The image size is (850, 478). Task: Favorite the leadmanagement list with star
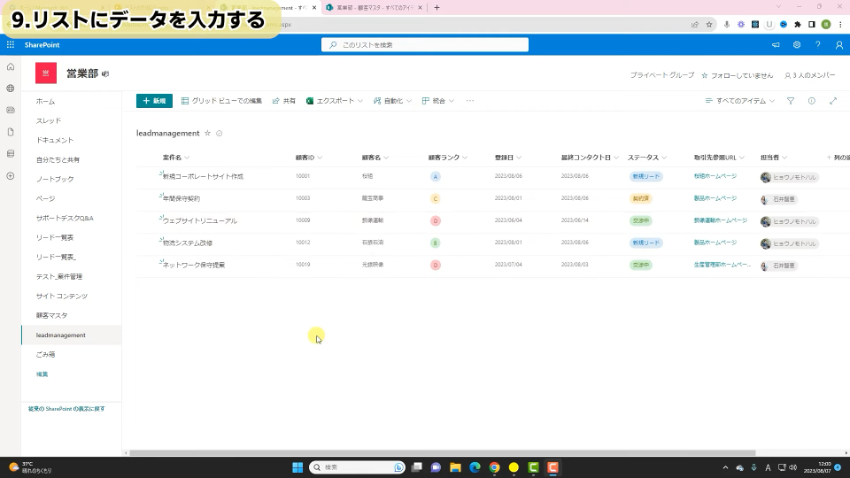tap(208, 133)
